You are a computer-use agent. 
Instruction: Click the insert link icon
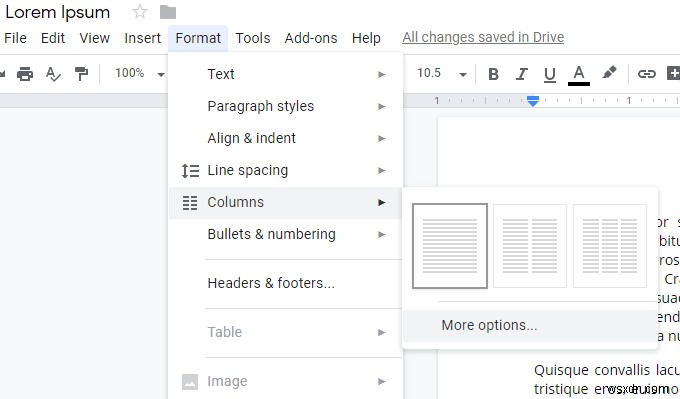[646, 74]
